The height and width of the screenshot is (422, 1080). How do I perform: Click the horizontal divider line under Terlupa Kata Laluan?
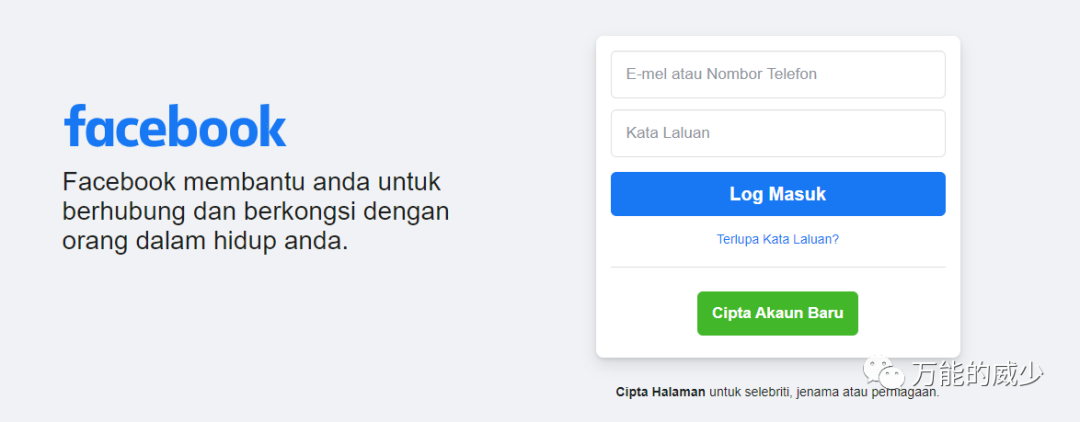point(778,267)
